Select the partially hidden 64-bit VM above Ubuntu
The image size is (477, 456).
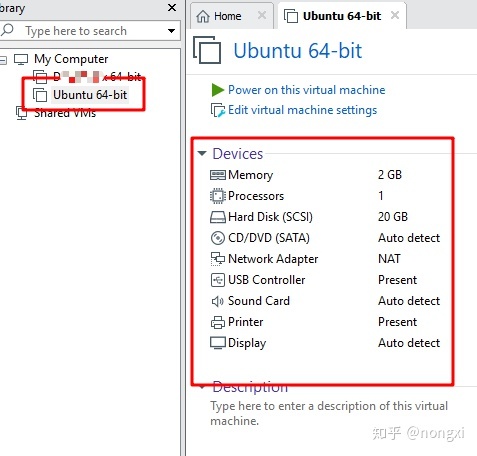point(97,77)
